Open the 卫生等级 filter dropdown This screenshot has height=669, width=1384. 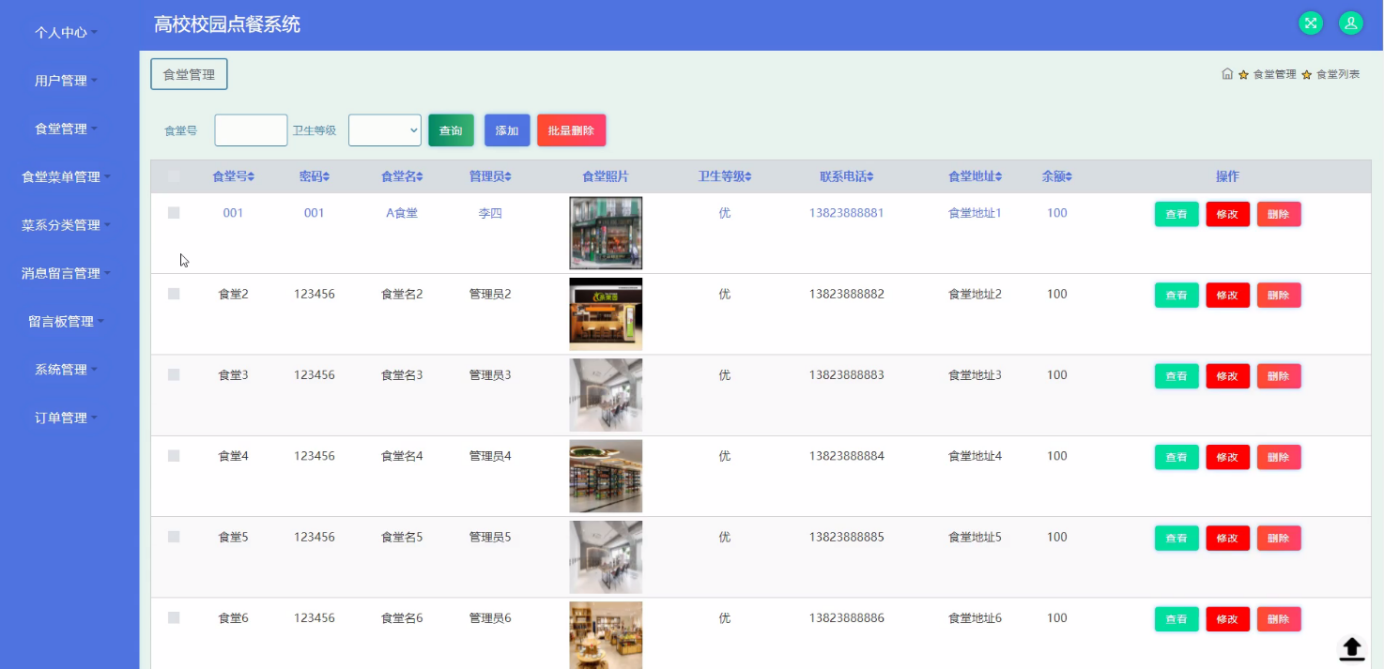(385, 130)
